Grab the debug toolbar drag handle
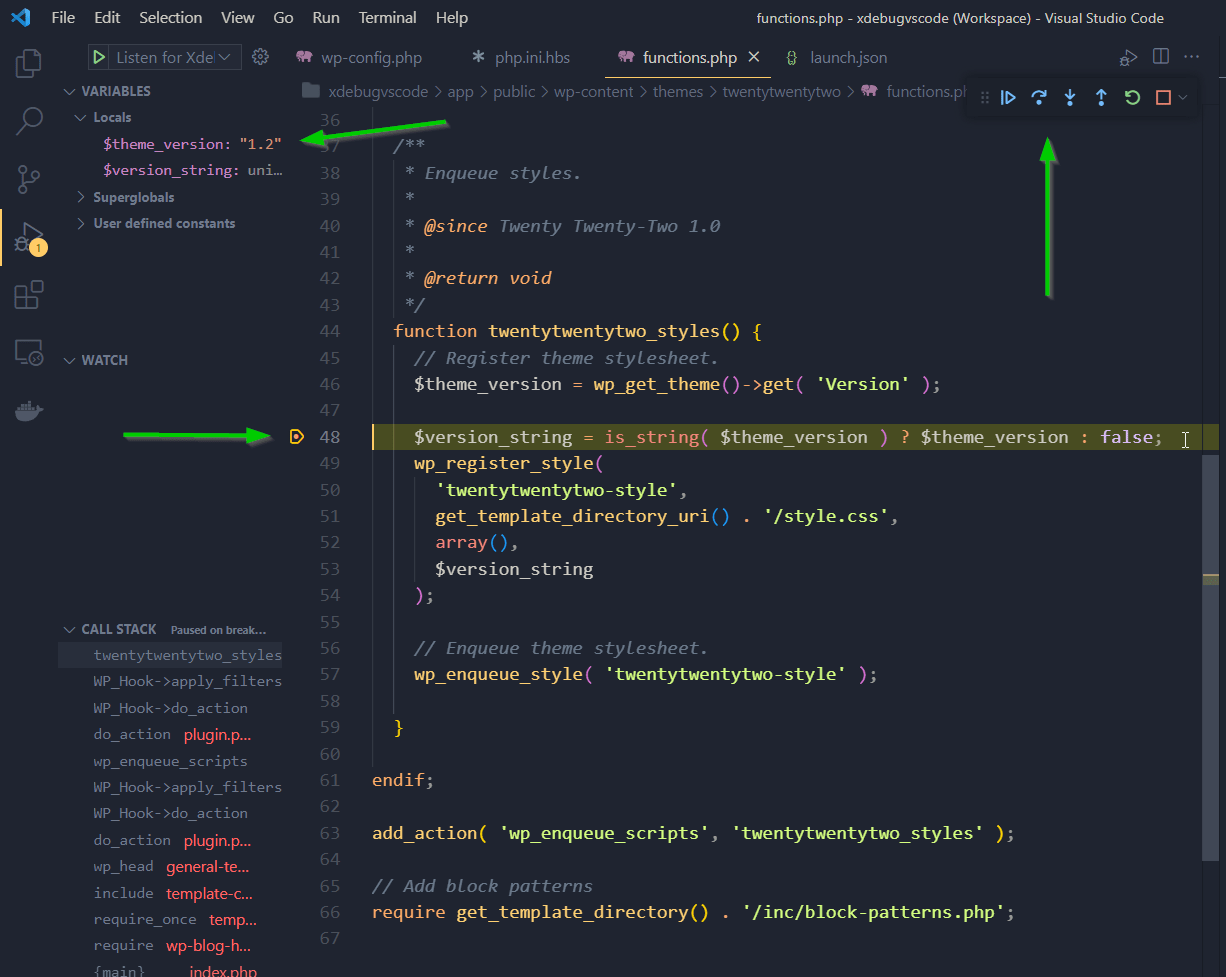This screenshot has height=977, width=1226. (x=985, y=97)
